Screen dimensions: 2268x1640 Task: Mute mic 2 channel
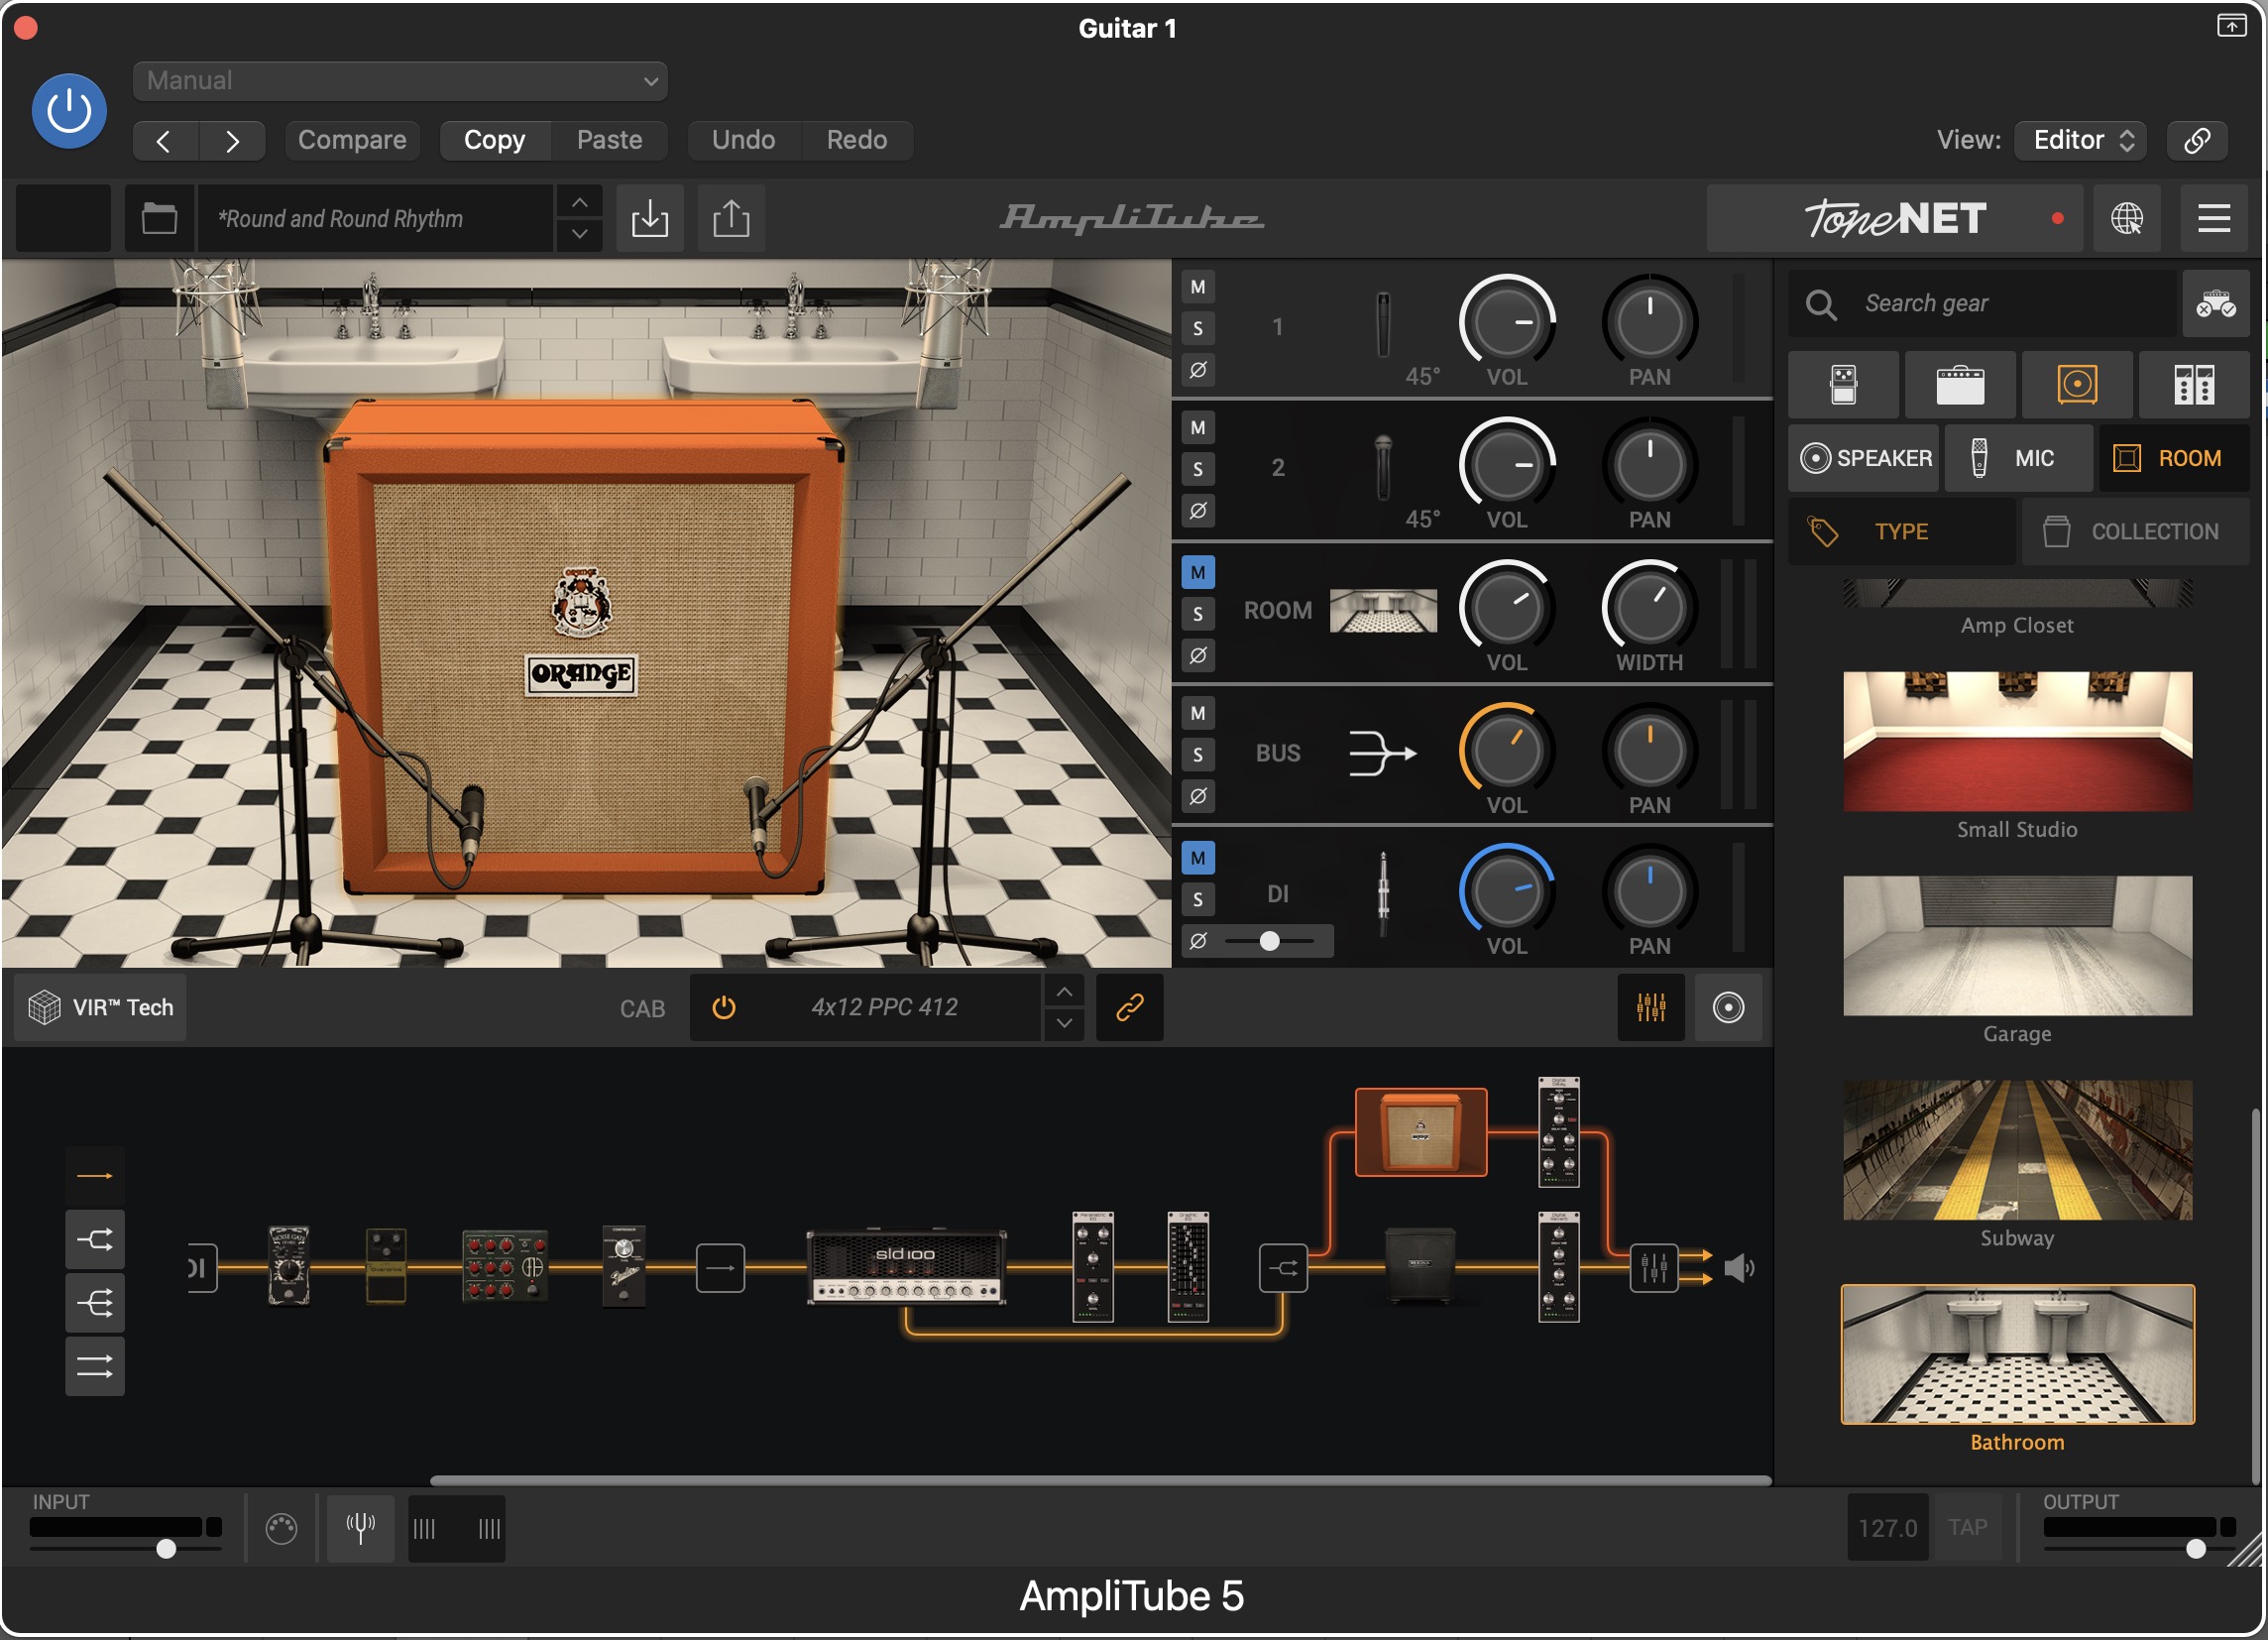[1198, 428]
